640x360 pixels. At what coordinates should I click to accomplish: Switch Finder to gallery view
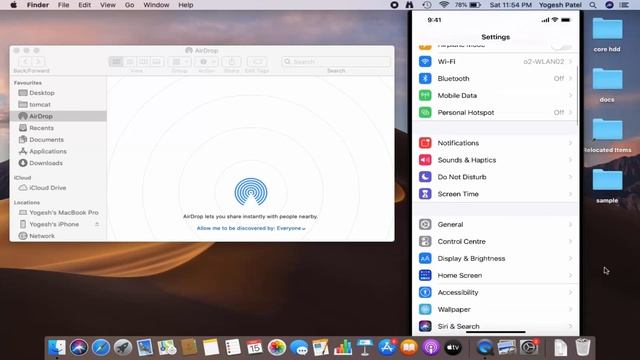coord(157,62)
